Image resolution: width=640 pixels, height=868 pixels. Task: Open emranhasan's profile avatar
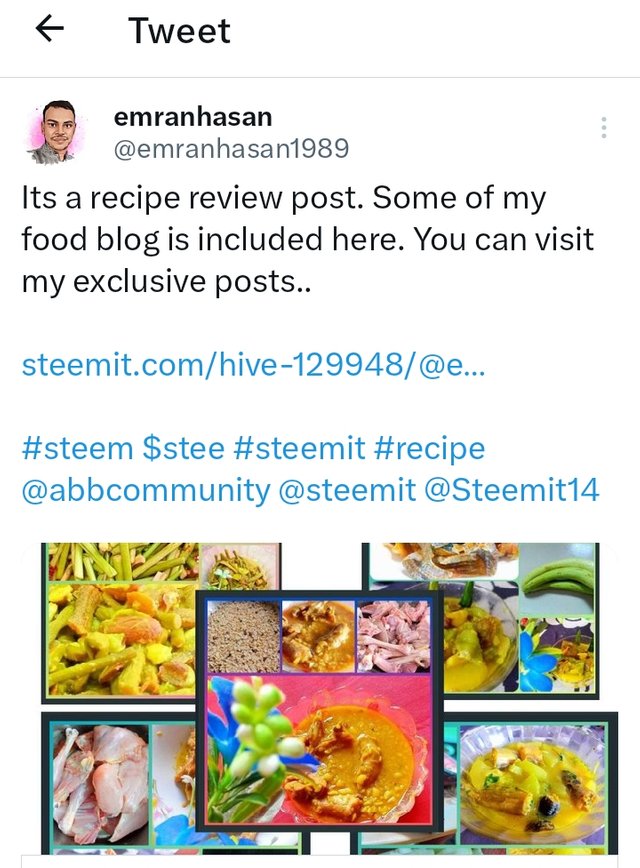pos(57,133)
